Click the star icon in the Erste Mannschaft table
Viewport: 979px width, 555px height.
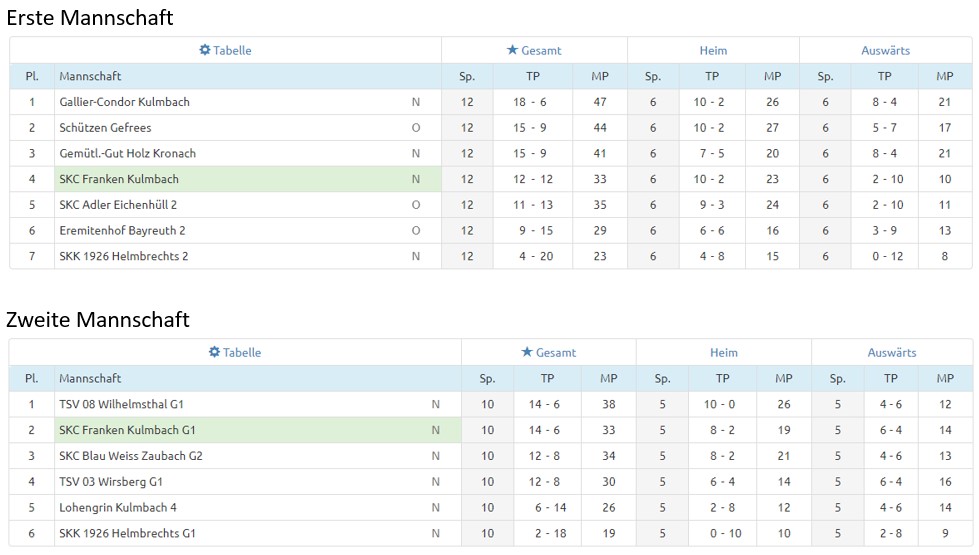point(512,50)
